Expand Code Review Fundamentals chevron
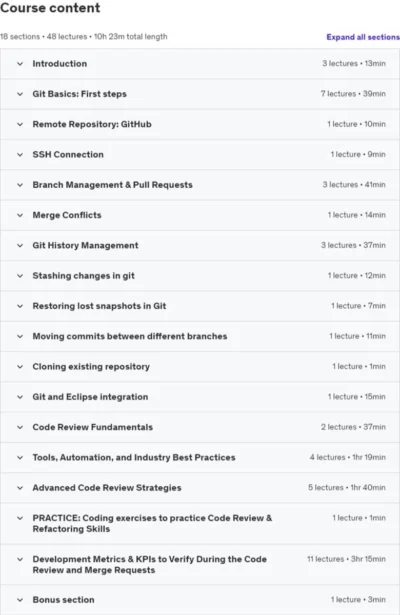This screenshot has height=615, width=400. [x=20, y=427]
